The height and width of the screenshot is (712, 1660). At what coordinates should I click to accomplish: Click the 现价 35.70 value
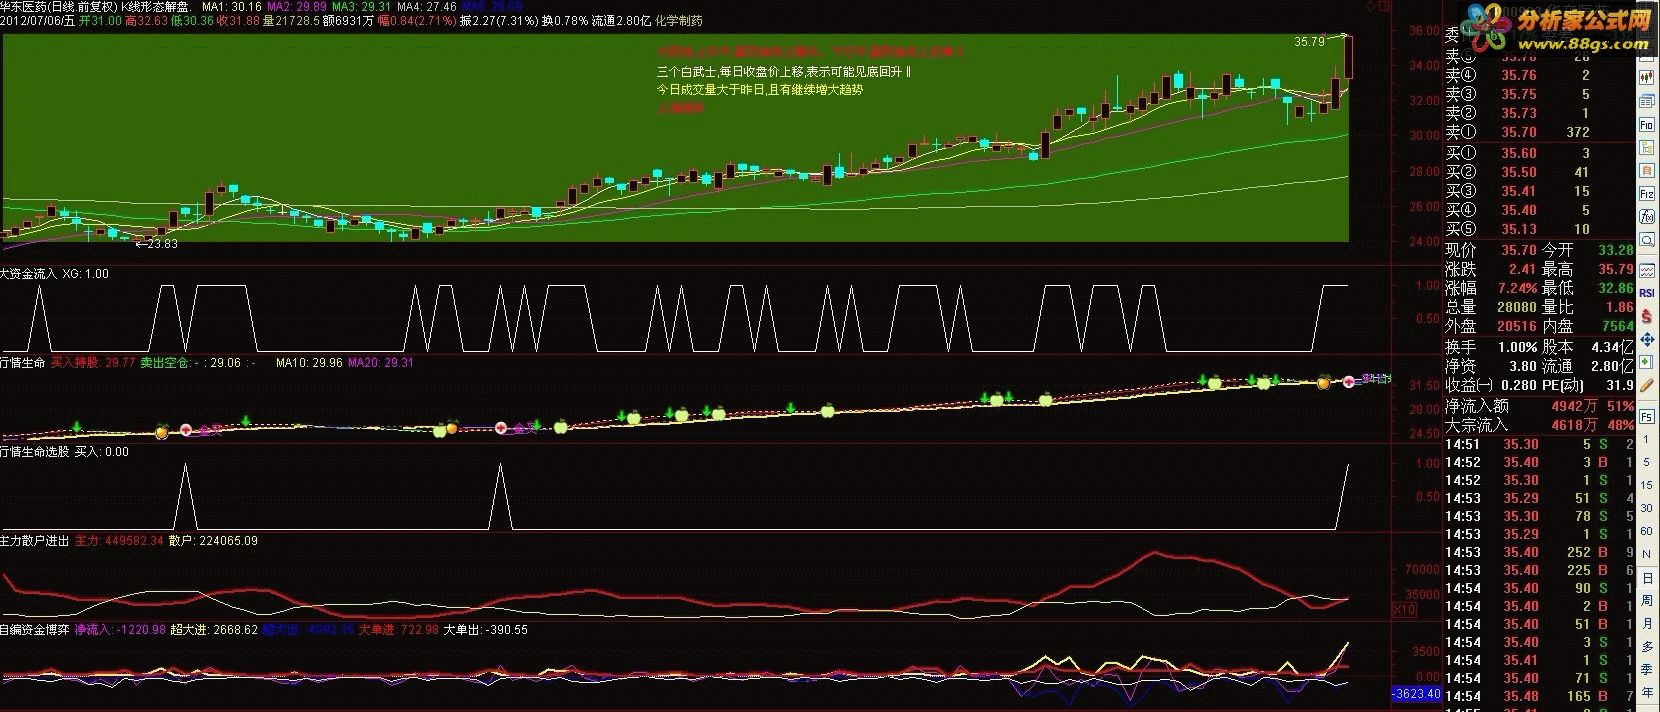pos(1519,250)
